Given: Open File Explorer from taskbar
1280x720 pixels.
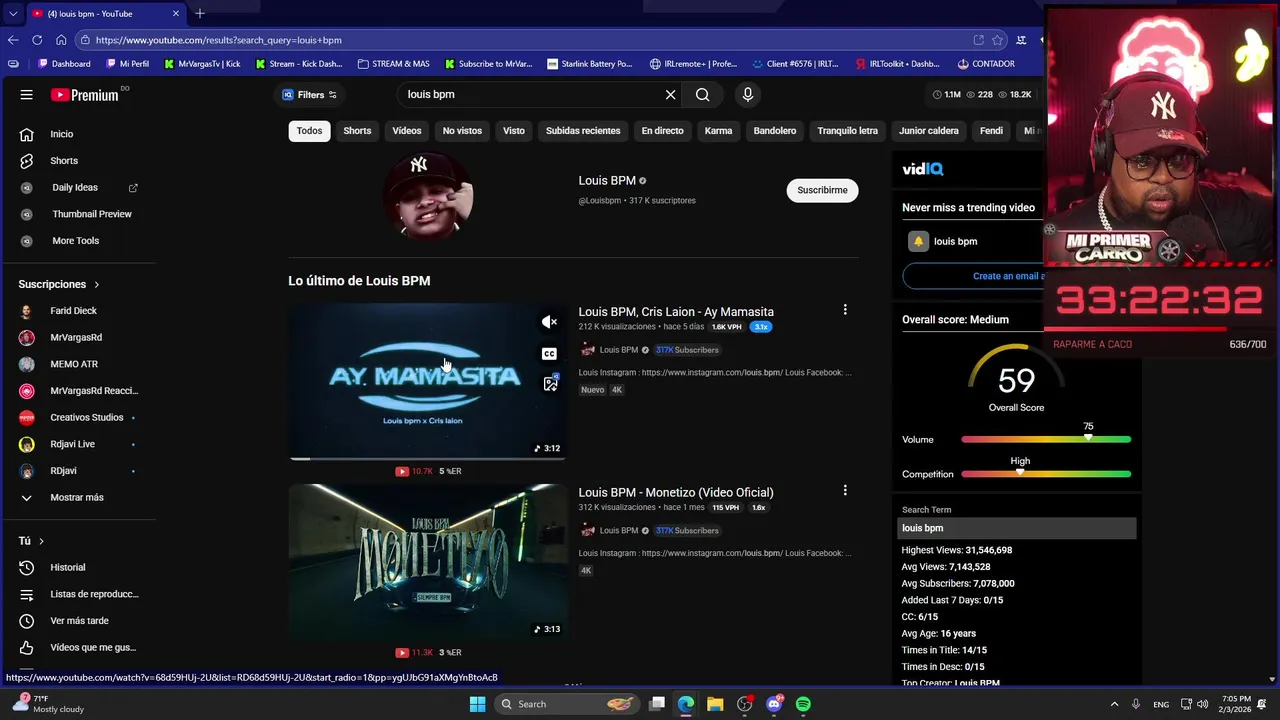Looking at the screenshot, I should coord(715,704).
